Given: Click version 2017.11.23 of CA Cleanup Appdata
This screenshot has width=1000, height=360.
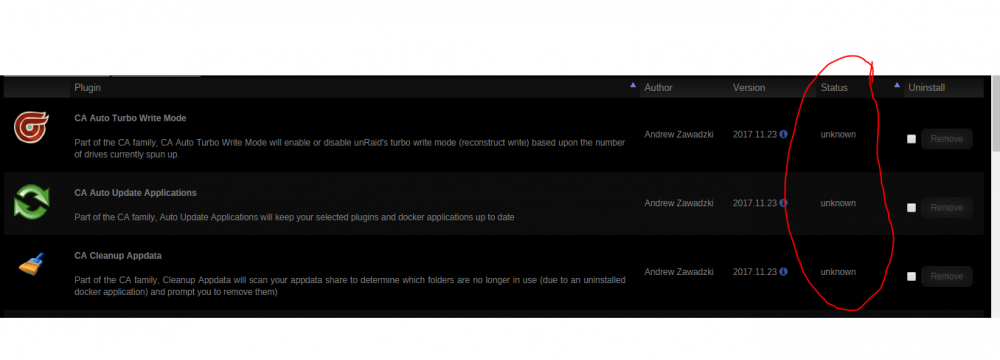Looking at the screenshot, I should pos(754,272).
